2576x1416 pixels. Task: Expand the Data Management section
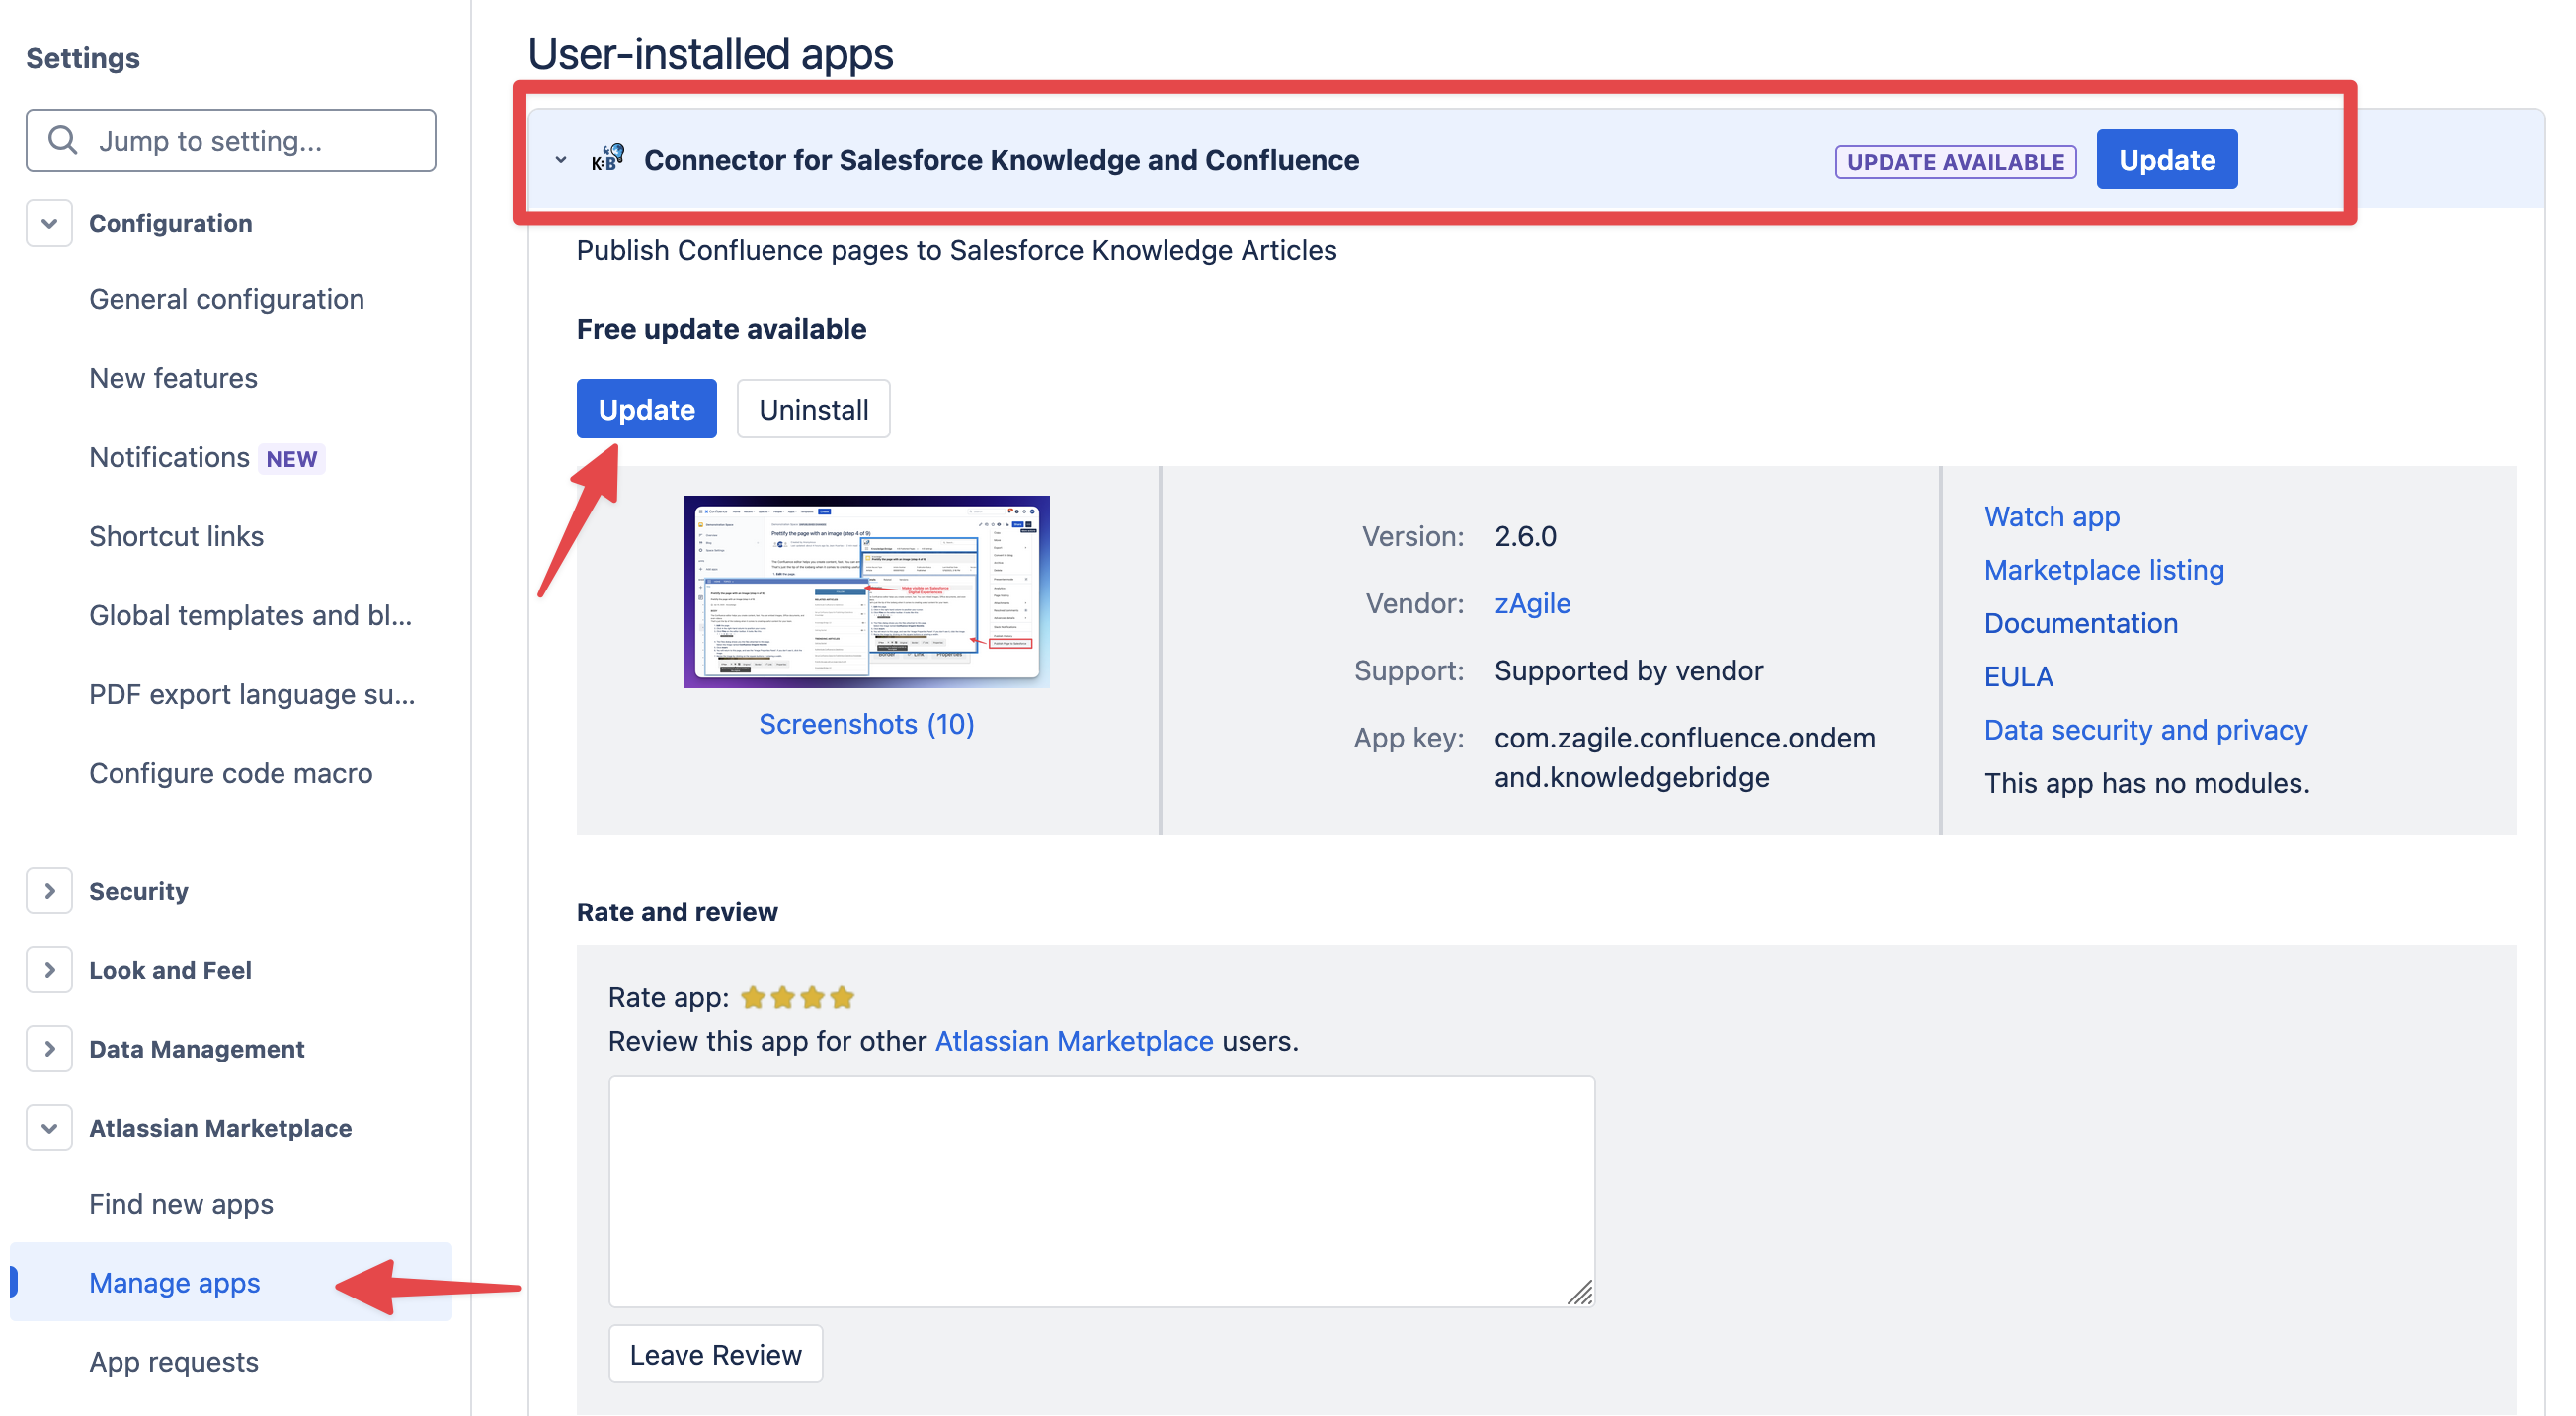49,1048
